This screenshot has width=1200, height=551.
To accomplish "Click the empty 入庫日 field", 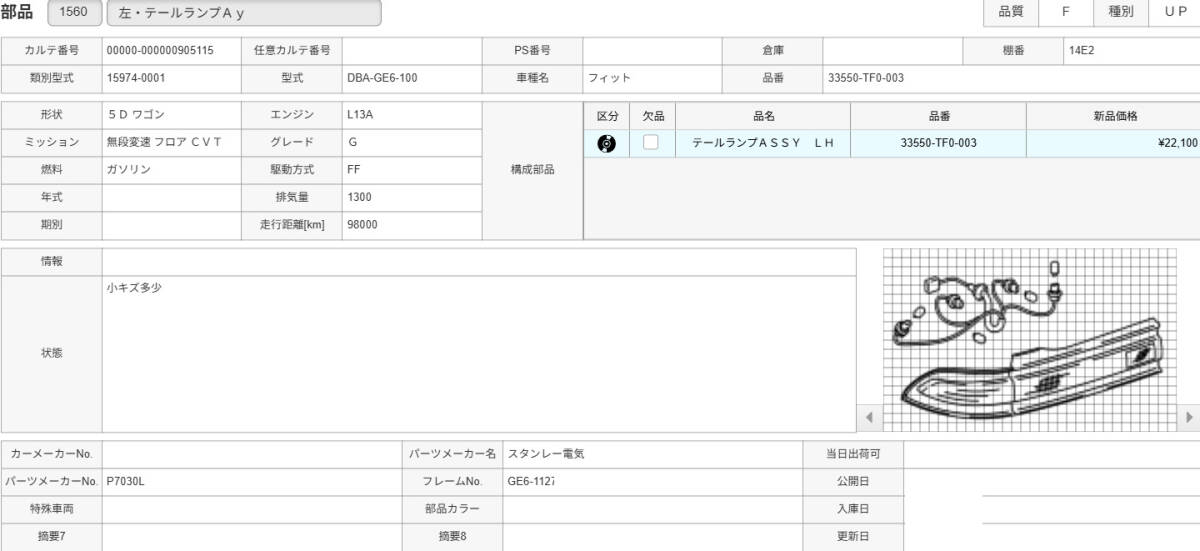I will [1052, 509].
